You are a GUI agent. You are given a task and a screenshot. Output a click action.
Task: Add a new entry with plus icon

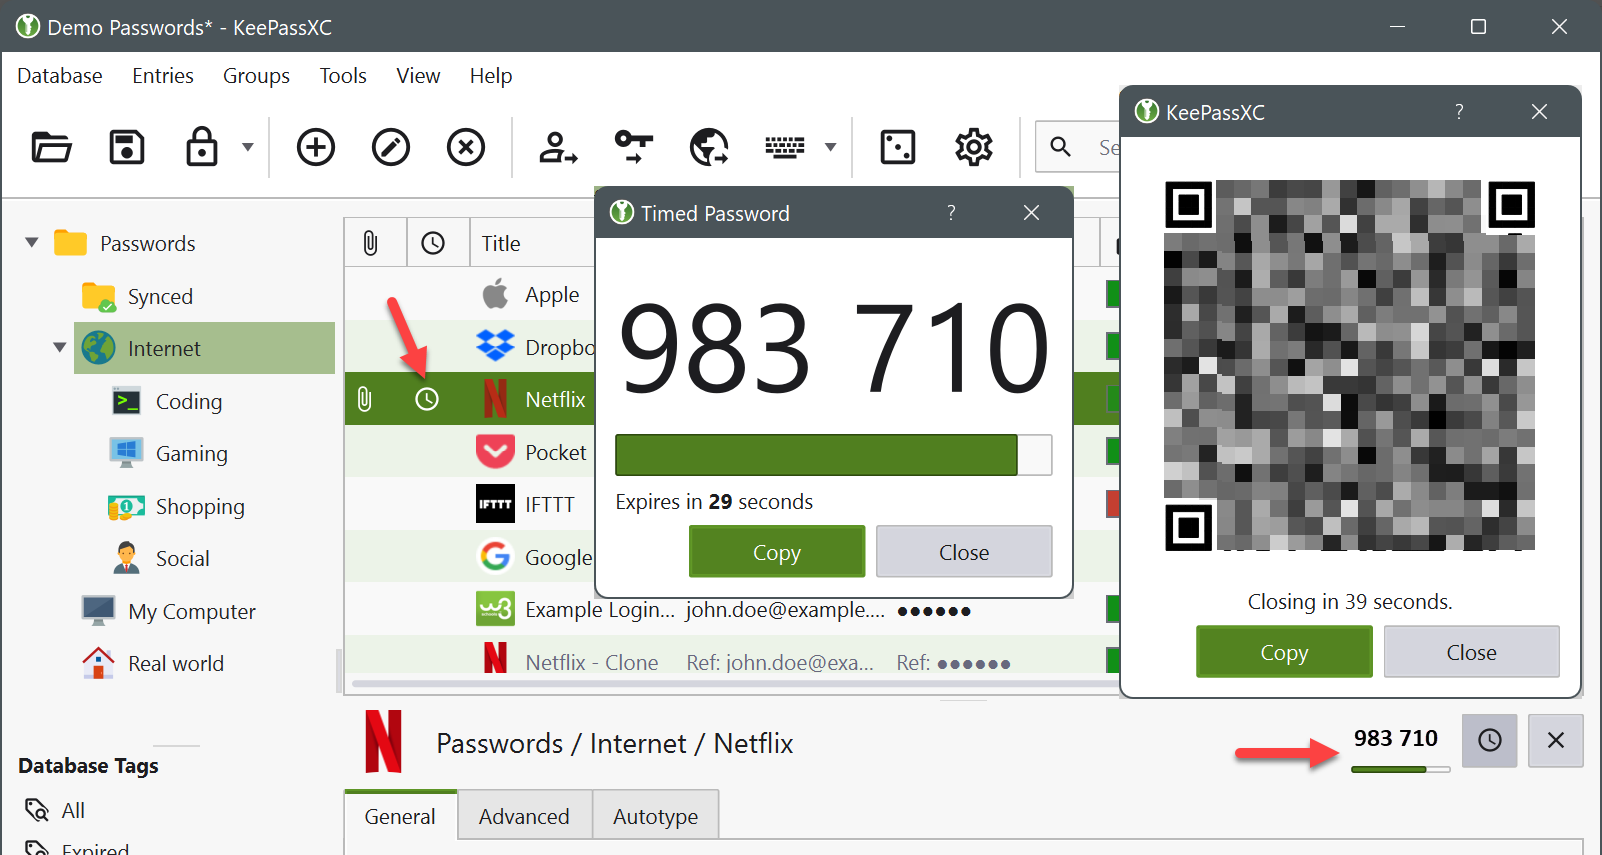(316, 148)
